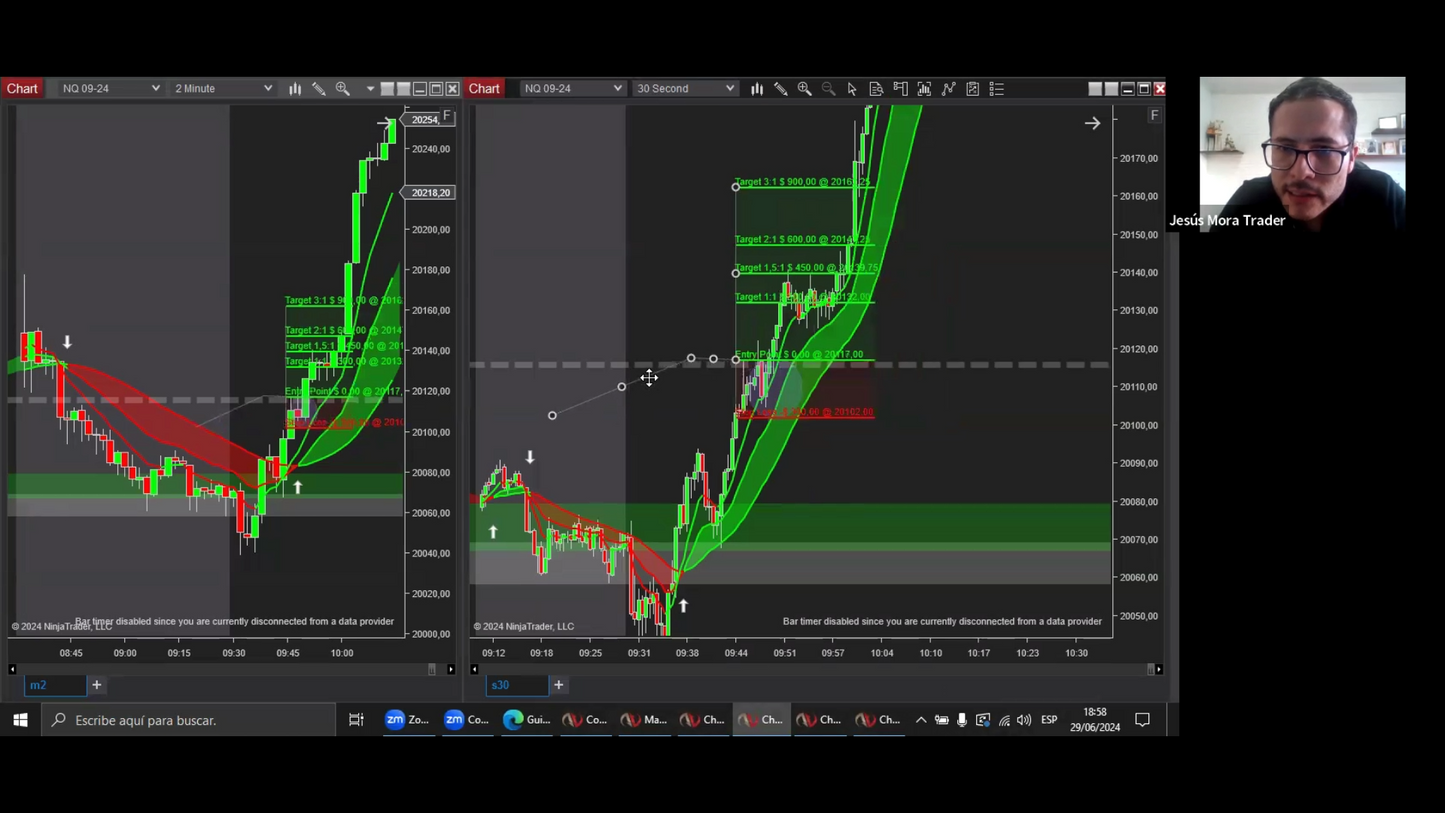Click zoom in magnifier in 30 Second chart
The width and height of the screenshot is (1445, 813).
coord(805,89)
